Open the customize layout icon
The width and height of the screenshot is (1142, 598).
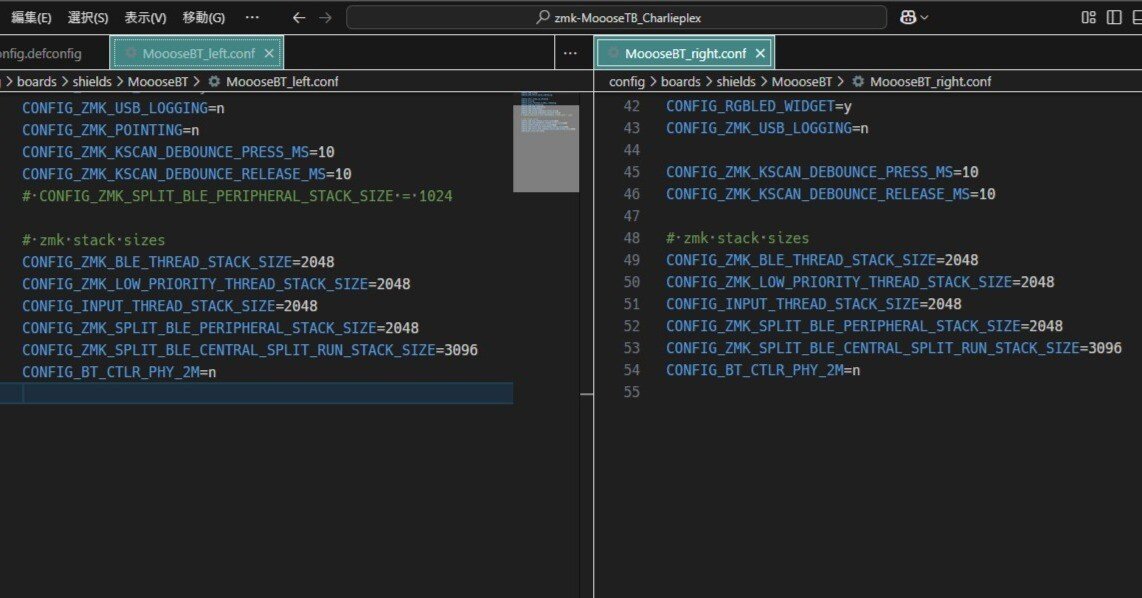(1088, 17)
